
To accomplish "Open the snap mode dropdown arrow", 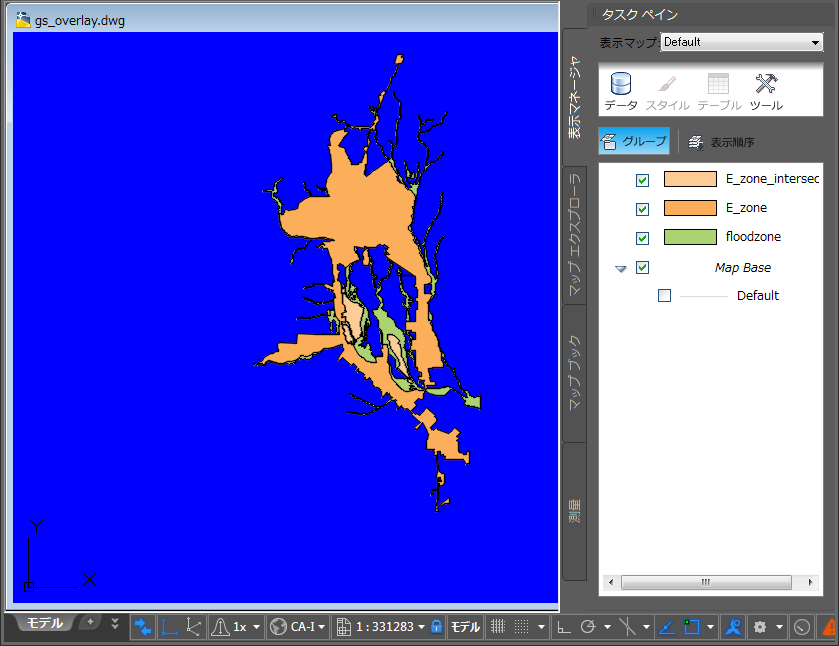I will click(x=541, y=627).
